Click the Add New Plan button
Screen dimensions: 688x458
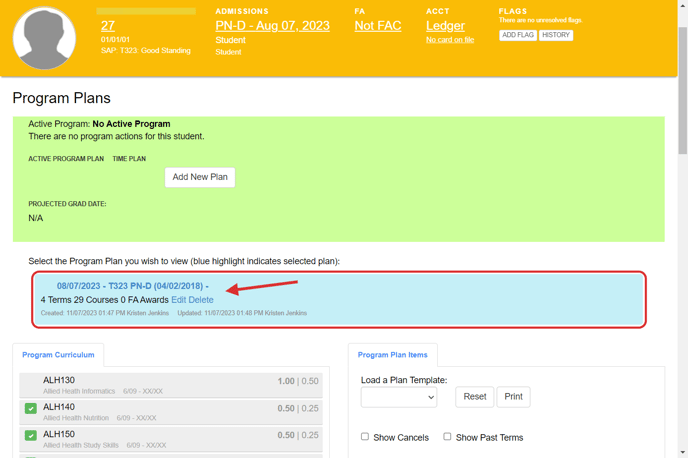coord(200,177)
